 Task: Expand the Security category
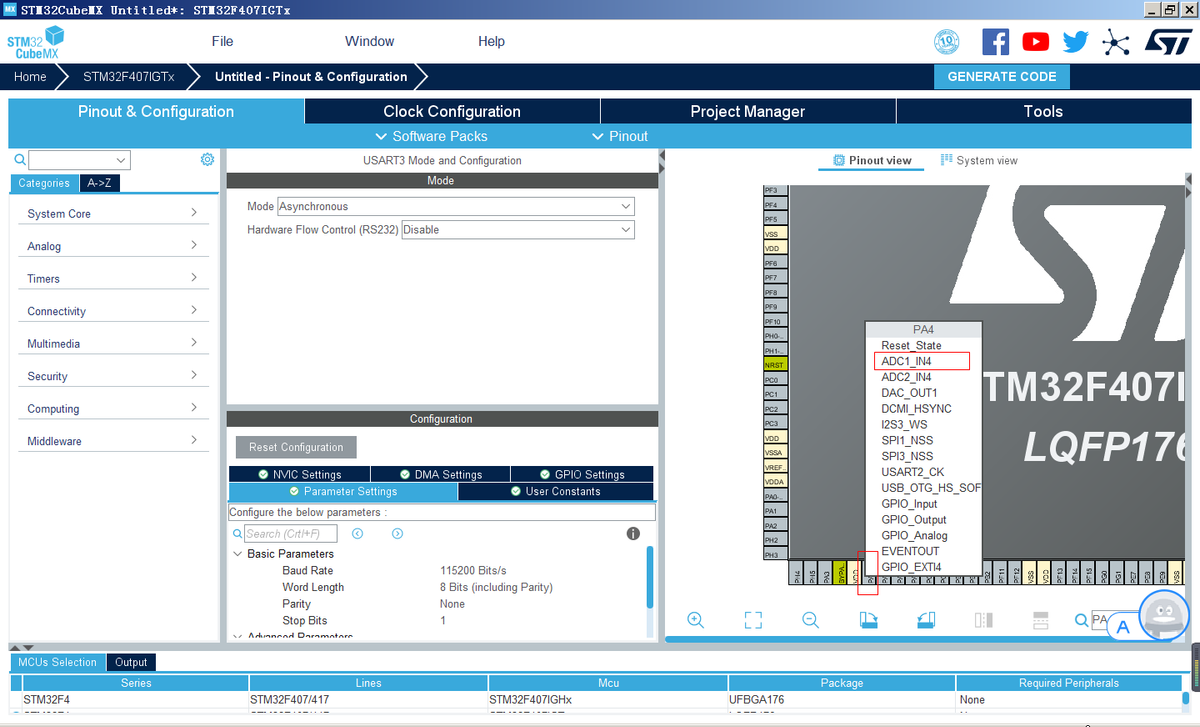(x=112, y=376)
